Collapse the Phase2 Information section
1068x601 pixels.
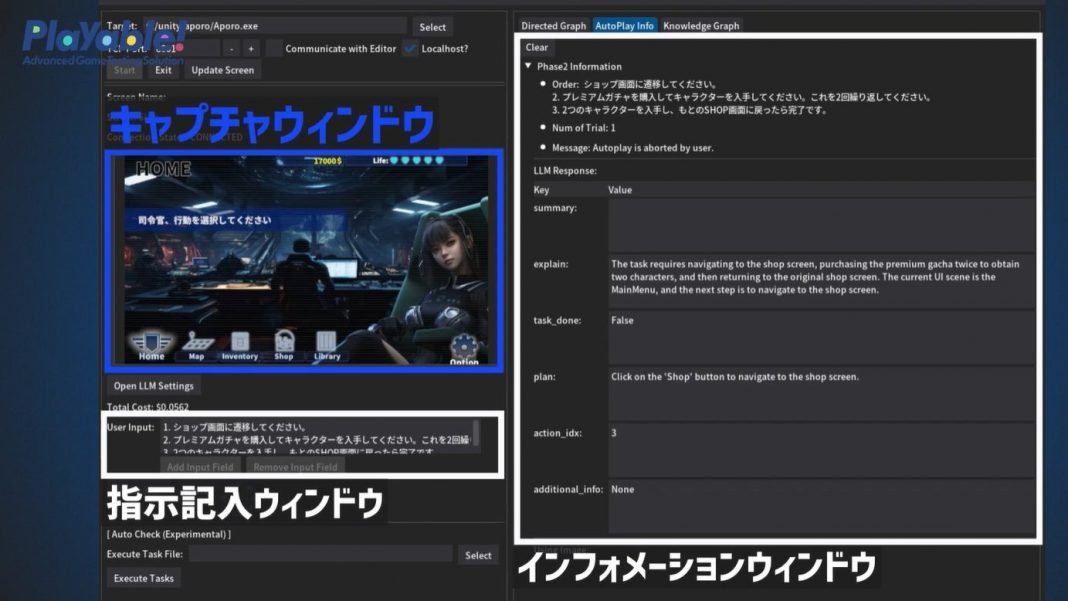(526, 66)
